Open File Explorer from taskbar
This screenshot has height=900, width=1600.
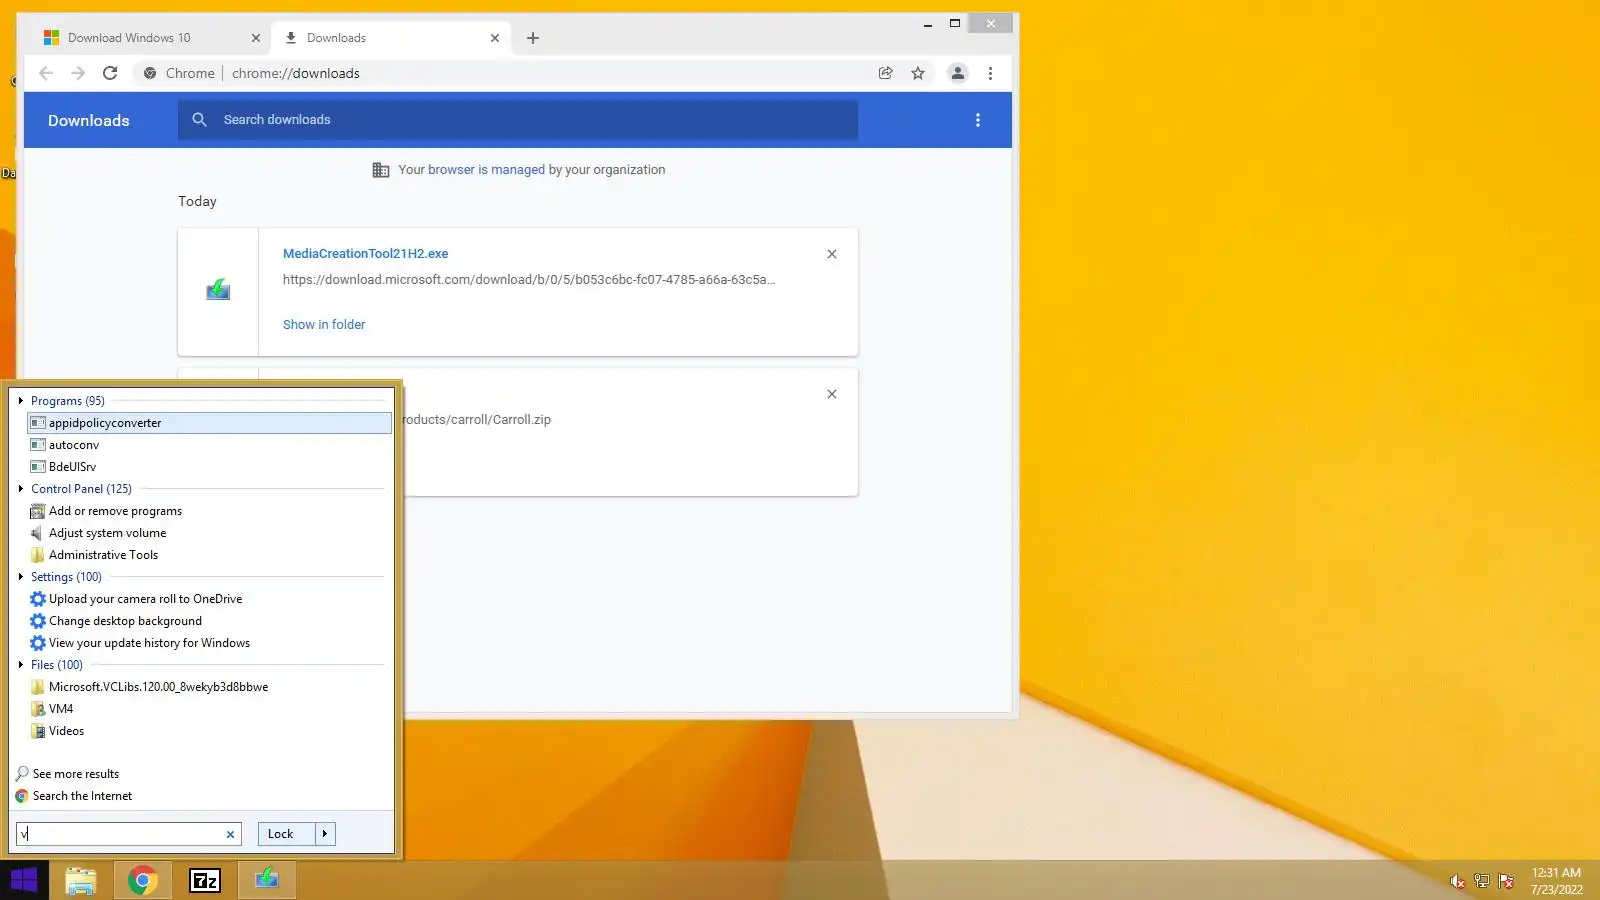click(x=80, y=880)
